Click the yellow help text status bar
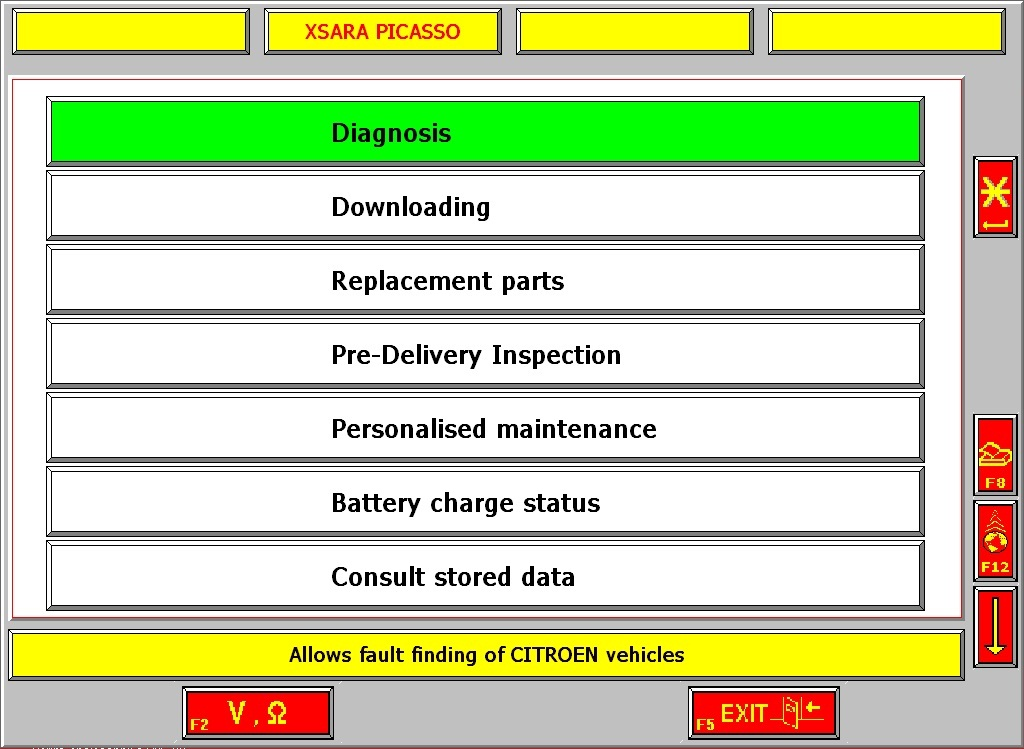Viewport: 1024px width, 749px height. point(486,656)
